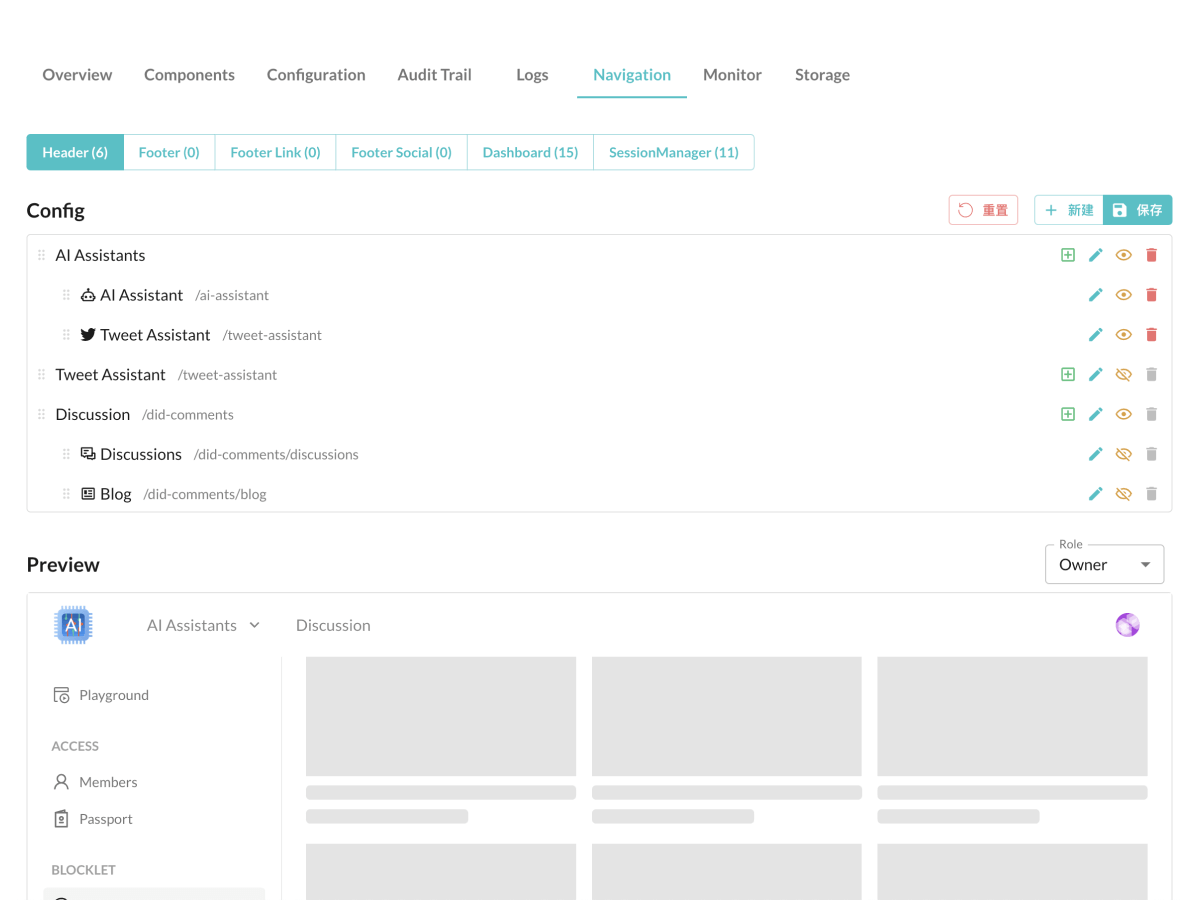Click the profile avatar in the preview

click(x=1127, y=624)
